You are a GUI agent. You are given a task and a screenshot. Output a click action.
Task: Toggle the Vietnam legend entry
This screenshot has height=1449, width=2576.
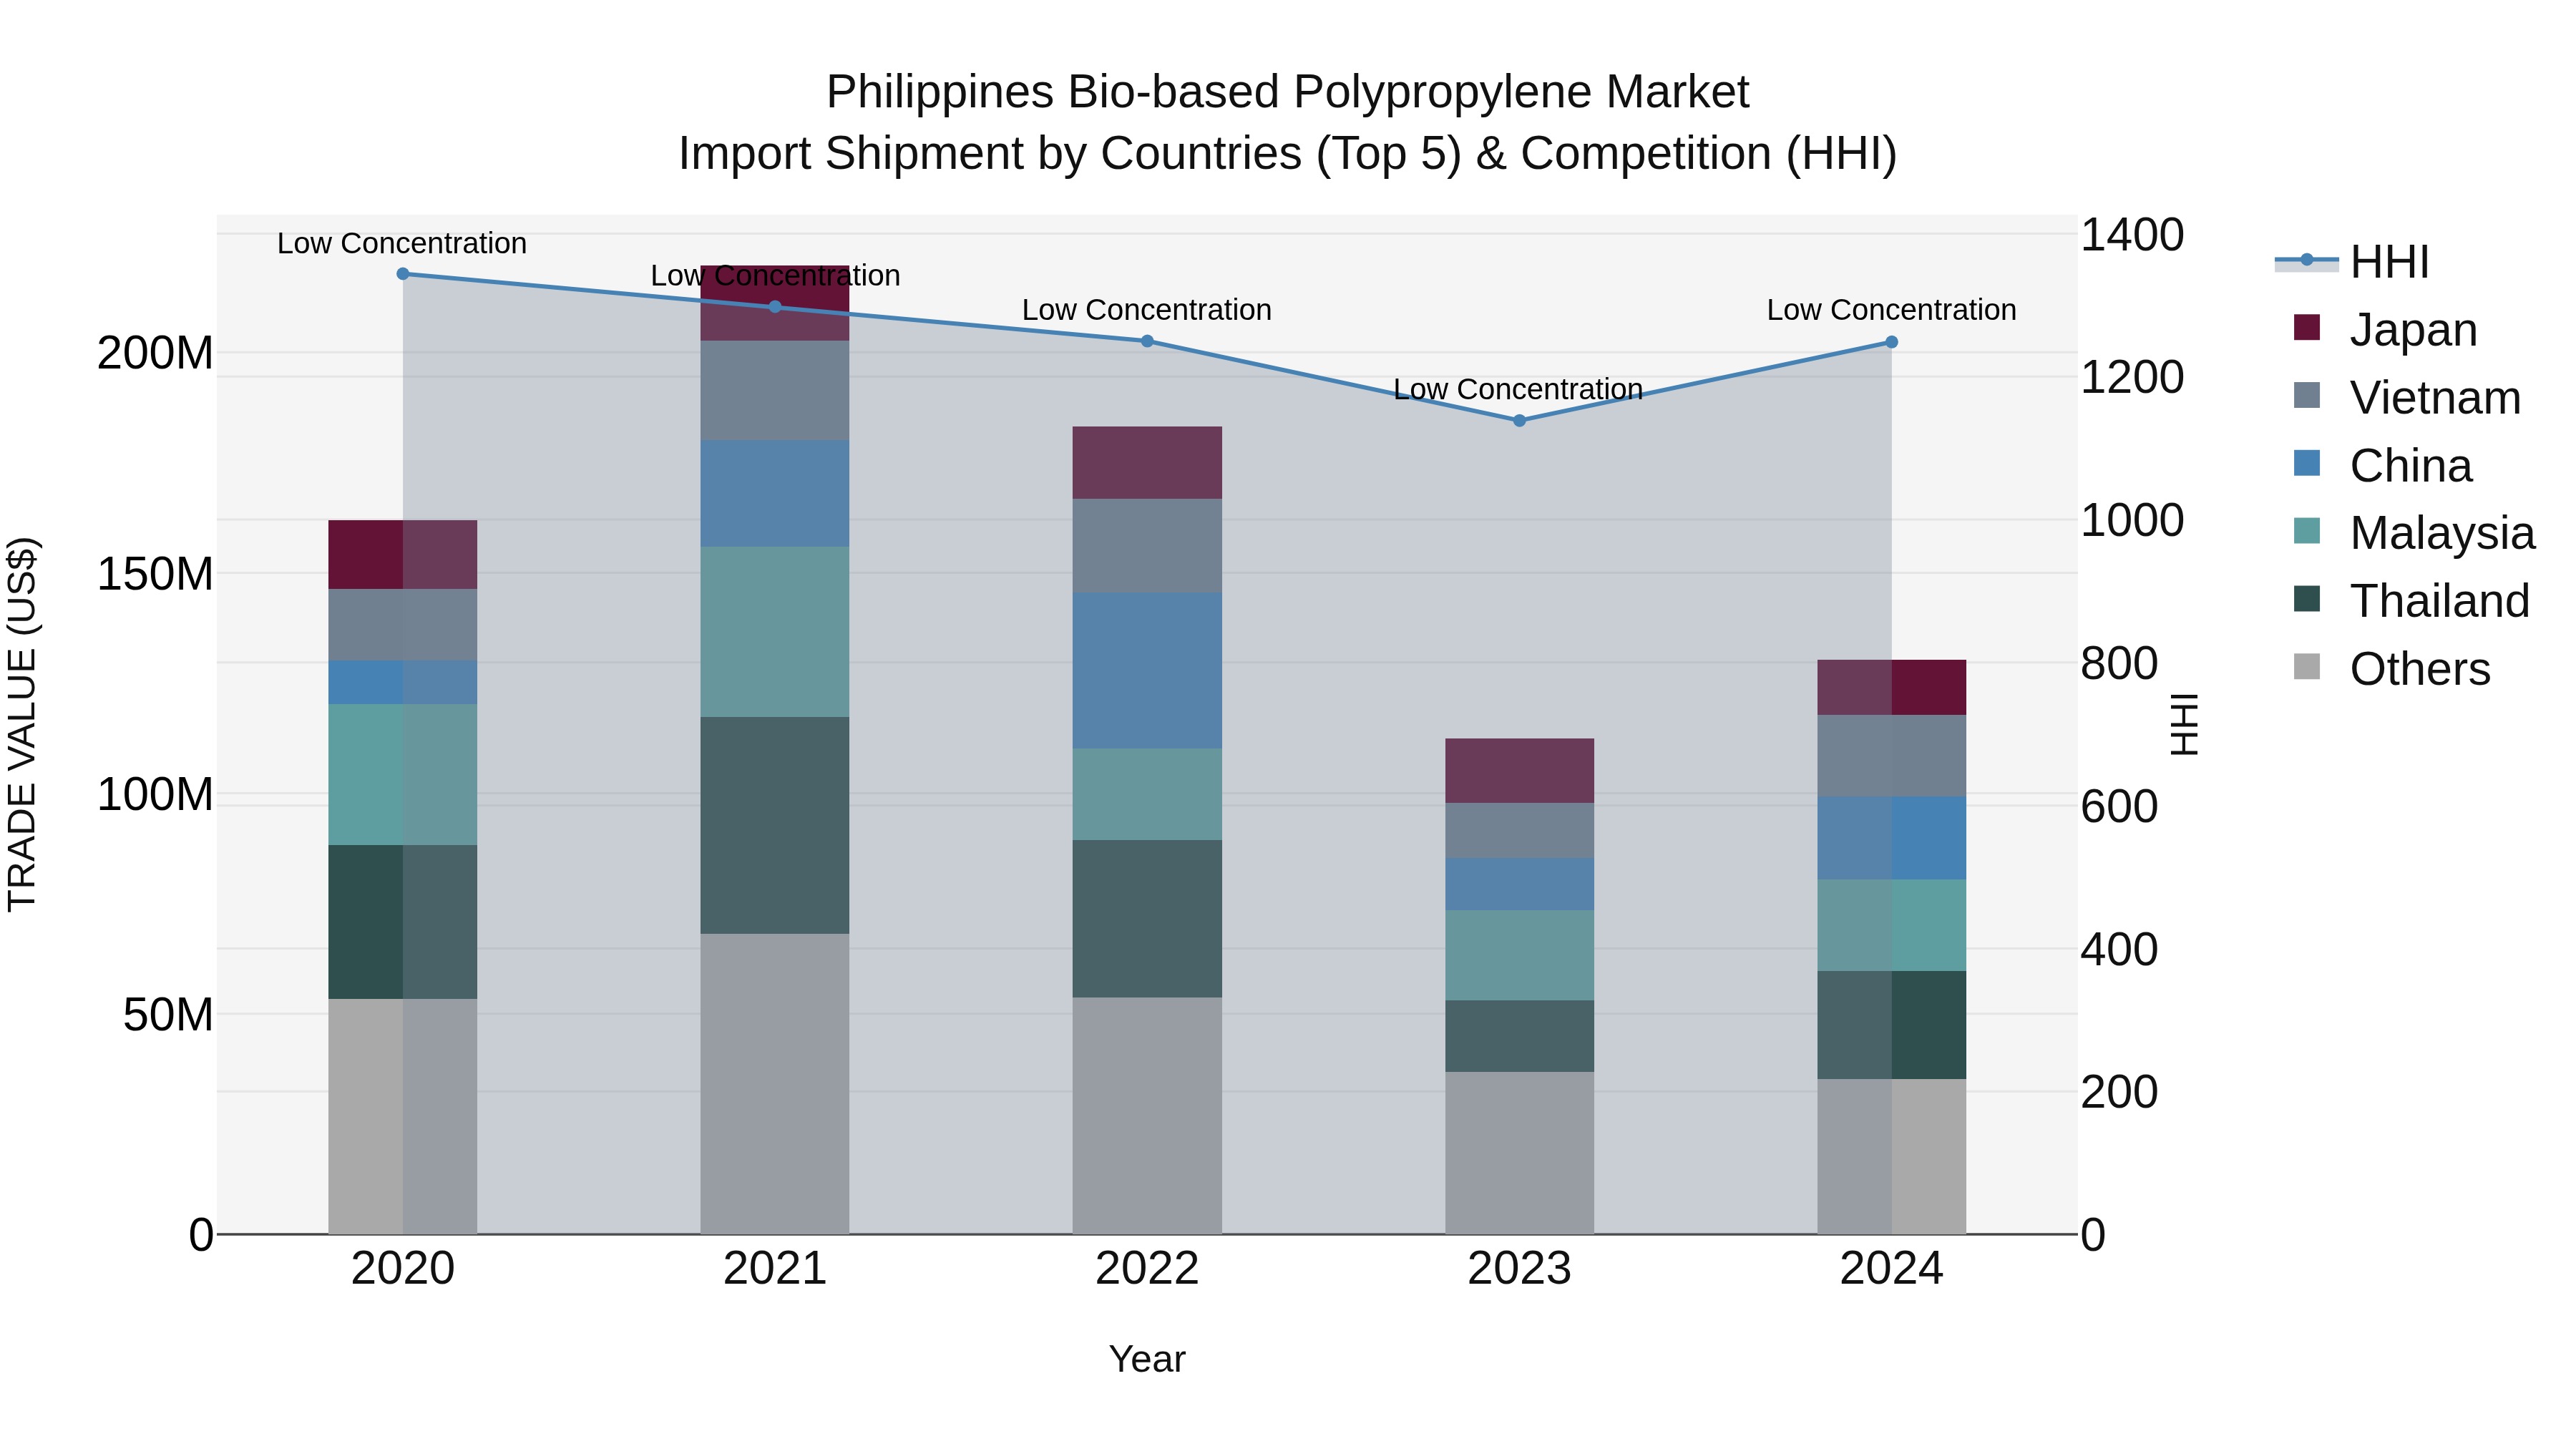2407,397
